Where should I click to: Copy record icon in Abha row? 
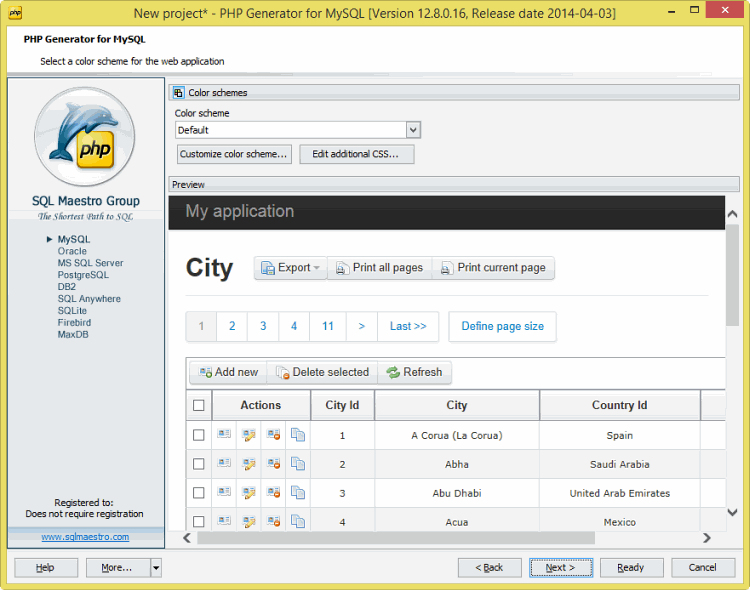(298, 463)
